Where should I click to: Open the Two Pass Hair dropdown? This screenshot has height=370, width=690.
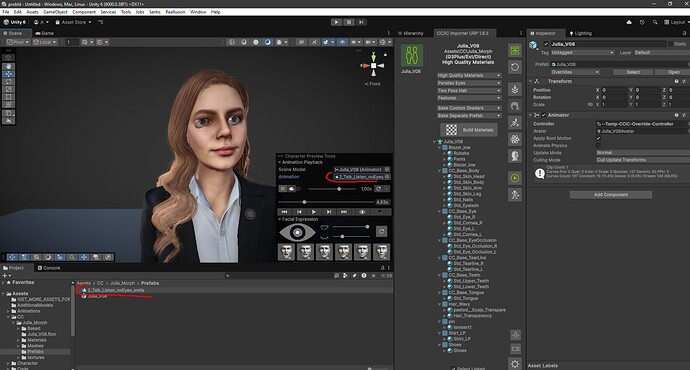(469, 91)
